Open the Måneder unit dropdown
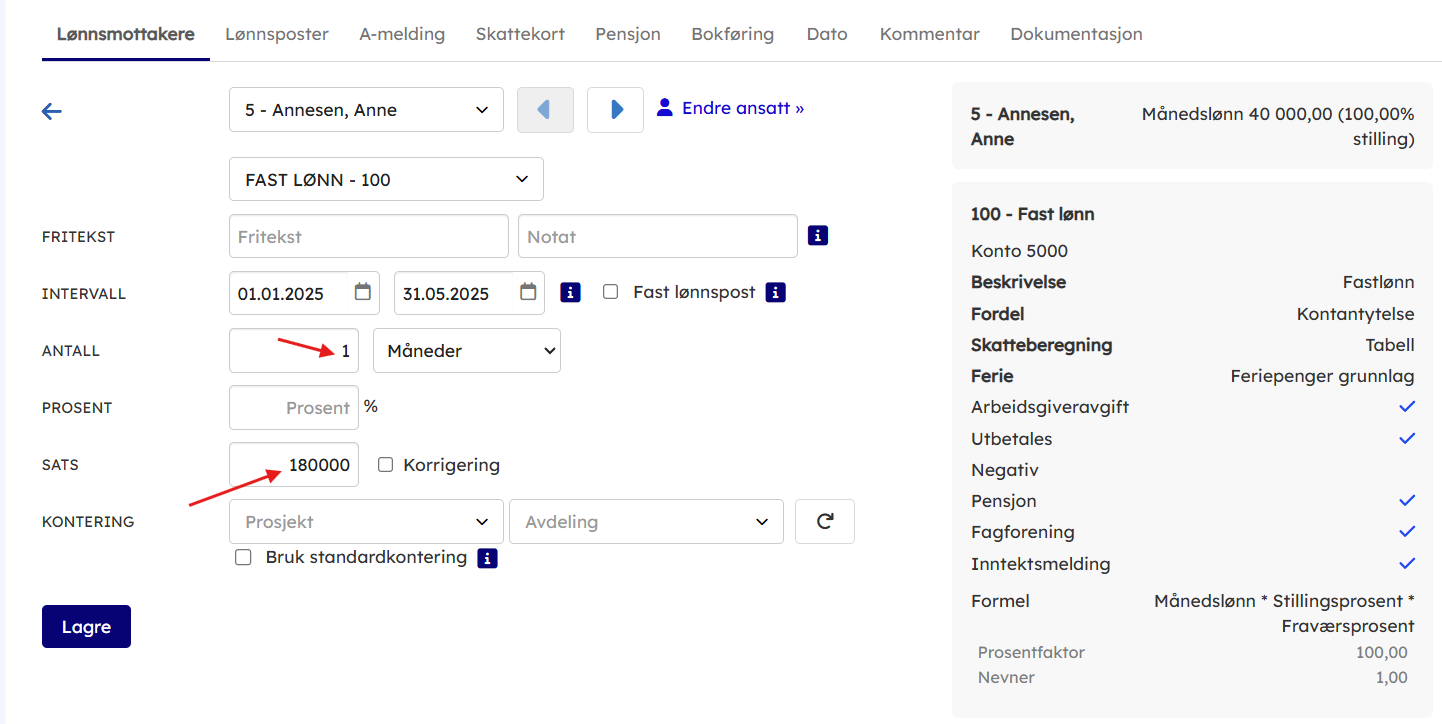Viewport: 1442px width, 724px height. pos(466,351)
